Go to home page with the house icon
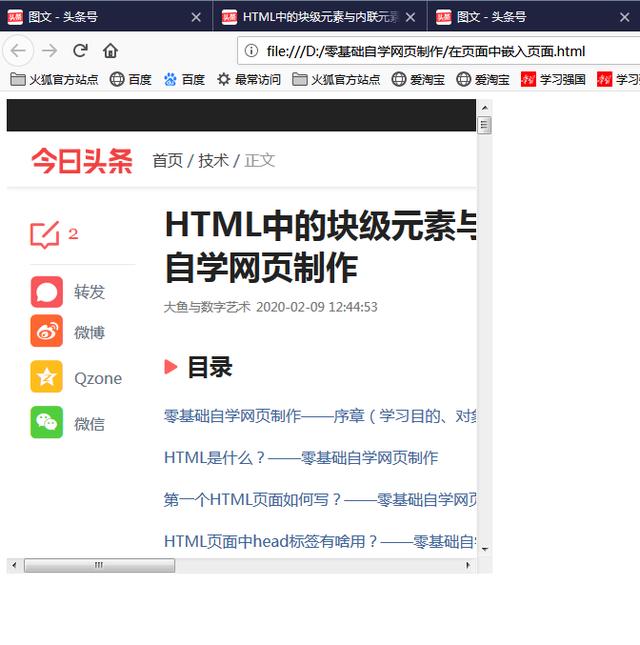This screenshot has width=640, height=645. tap(110, 51)
